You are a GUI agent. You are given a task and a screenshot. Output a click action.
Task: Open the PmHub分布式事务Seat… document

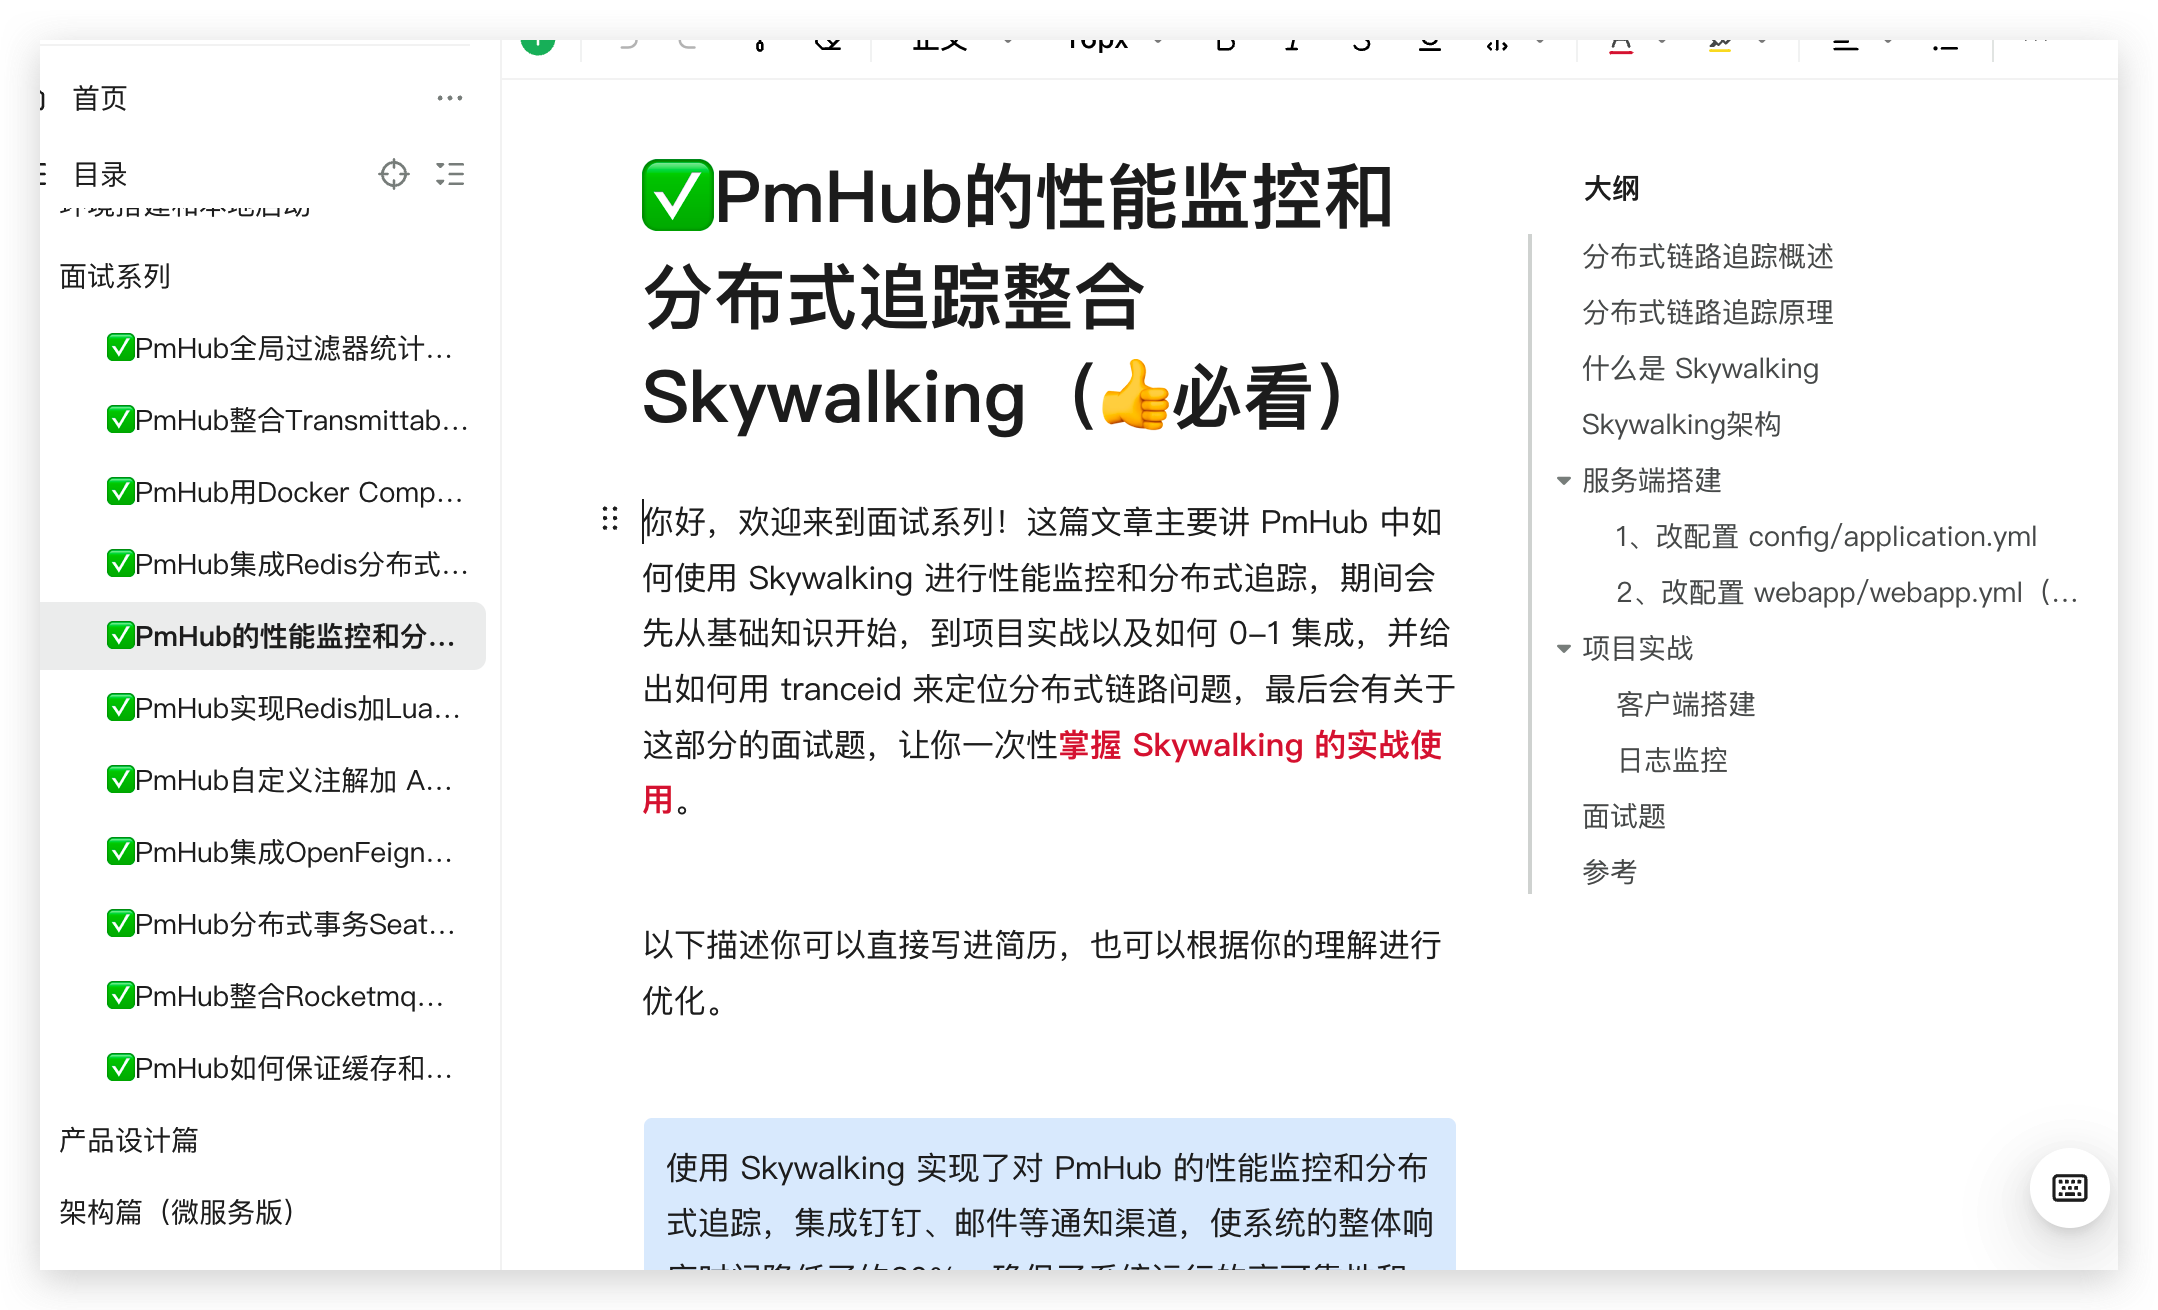pyautogui.click(x=281, y=924)
